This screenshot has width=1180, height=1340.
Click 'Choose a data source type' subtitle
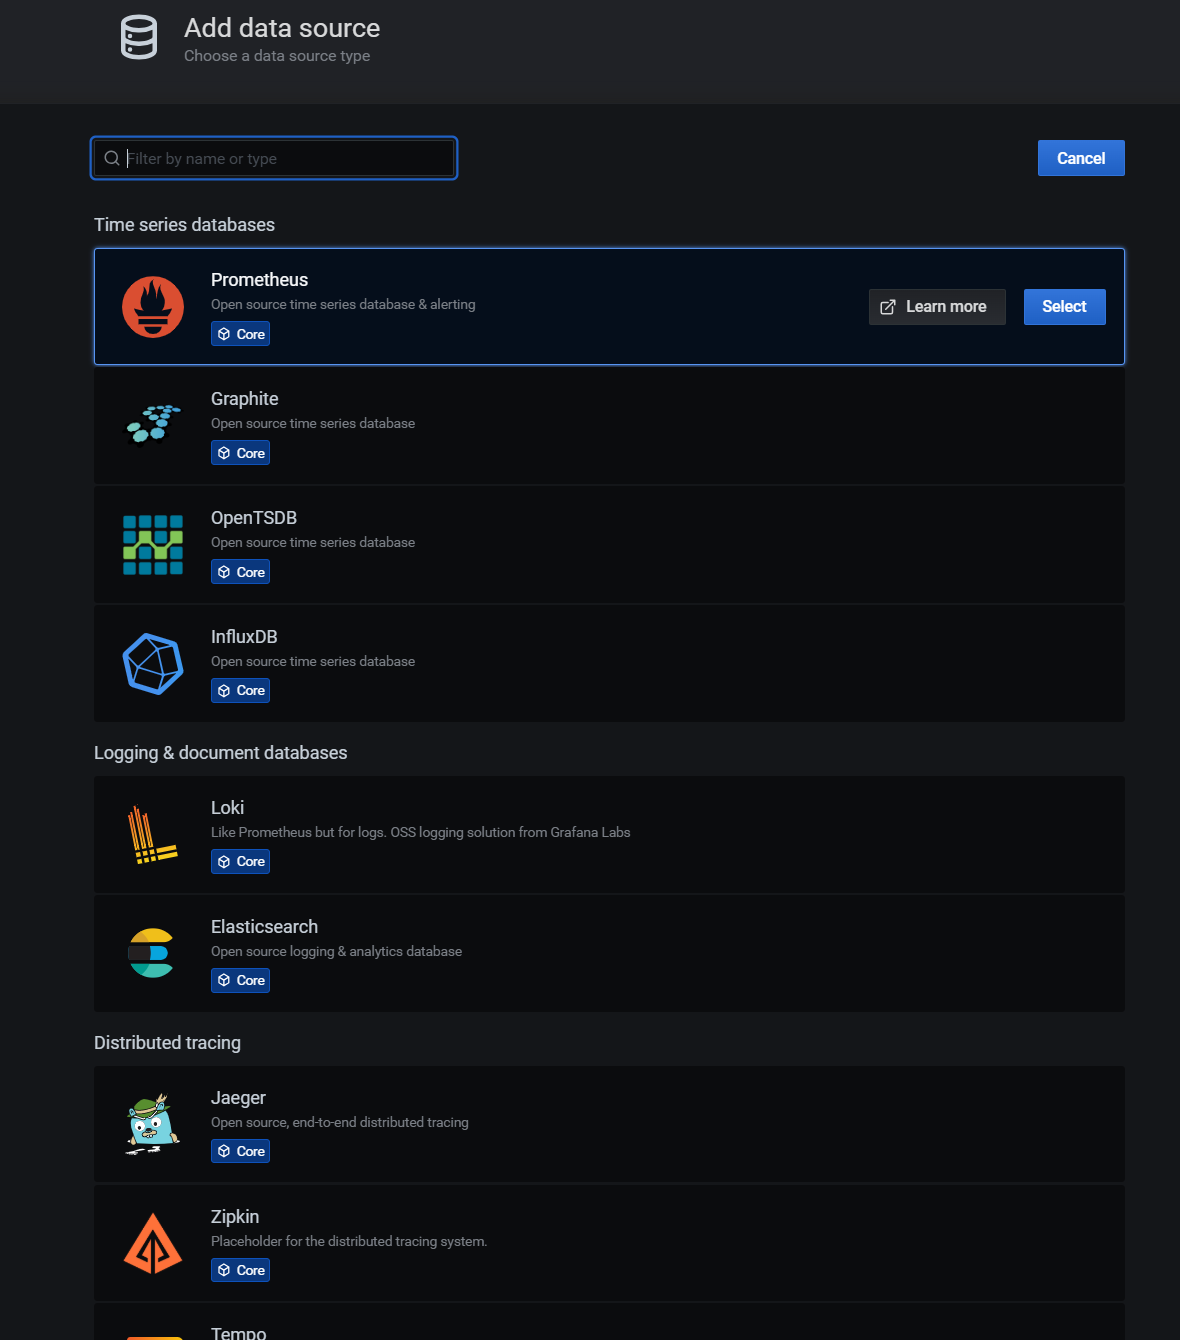(x=277, y=56)
